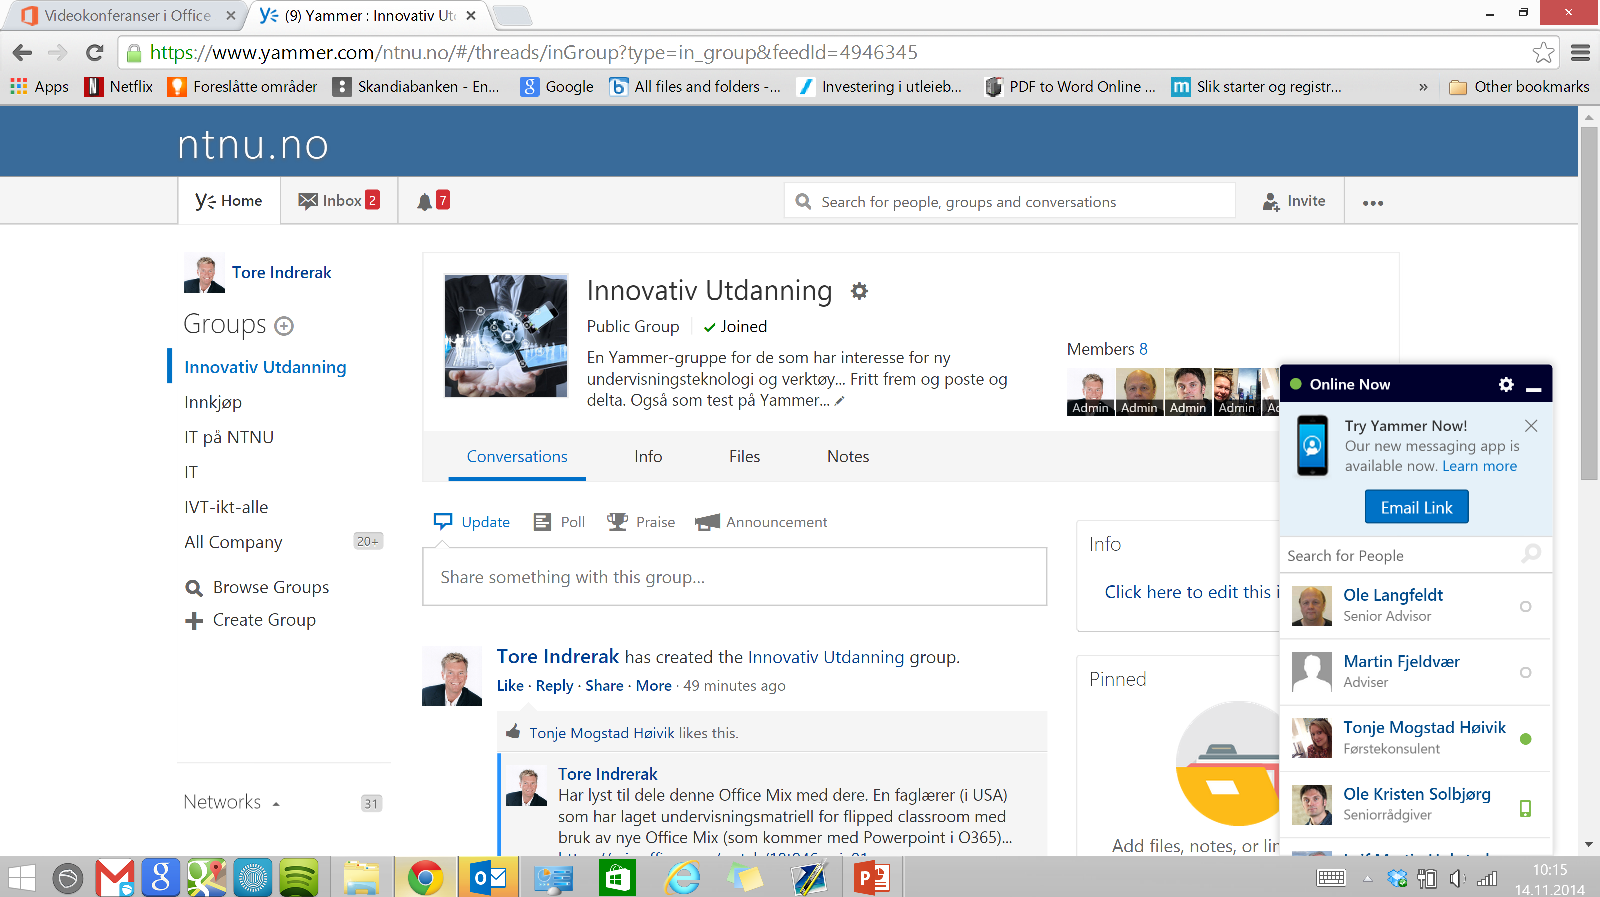Screen dimensions: 1600x897
Task: Click the three dots more menu
Action: [x=1373, y=203]
